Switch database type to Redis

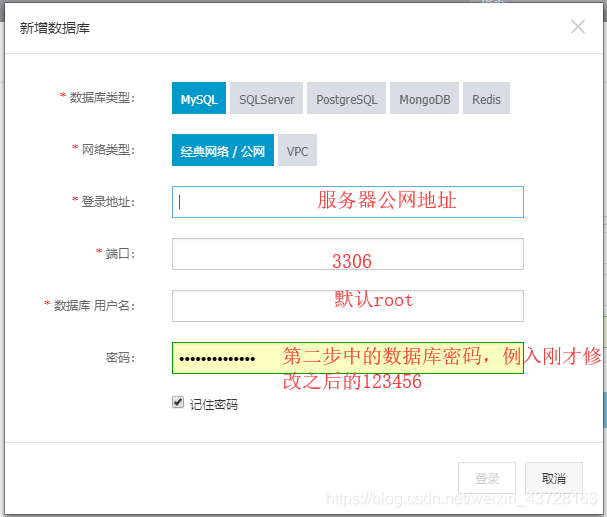click(486, 98)
